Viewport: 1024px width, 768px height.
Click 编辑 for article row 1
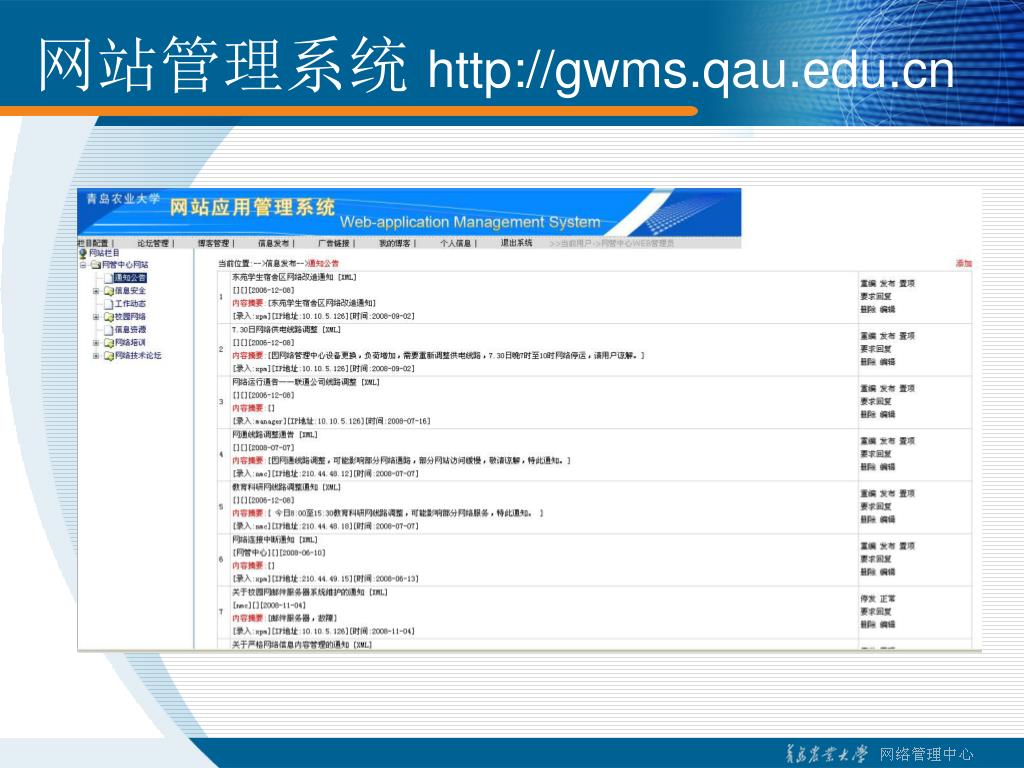point(888,310)
